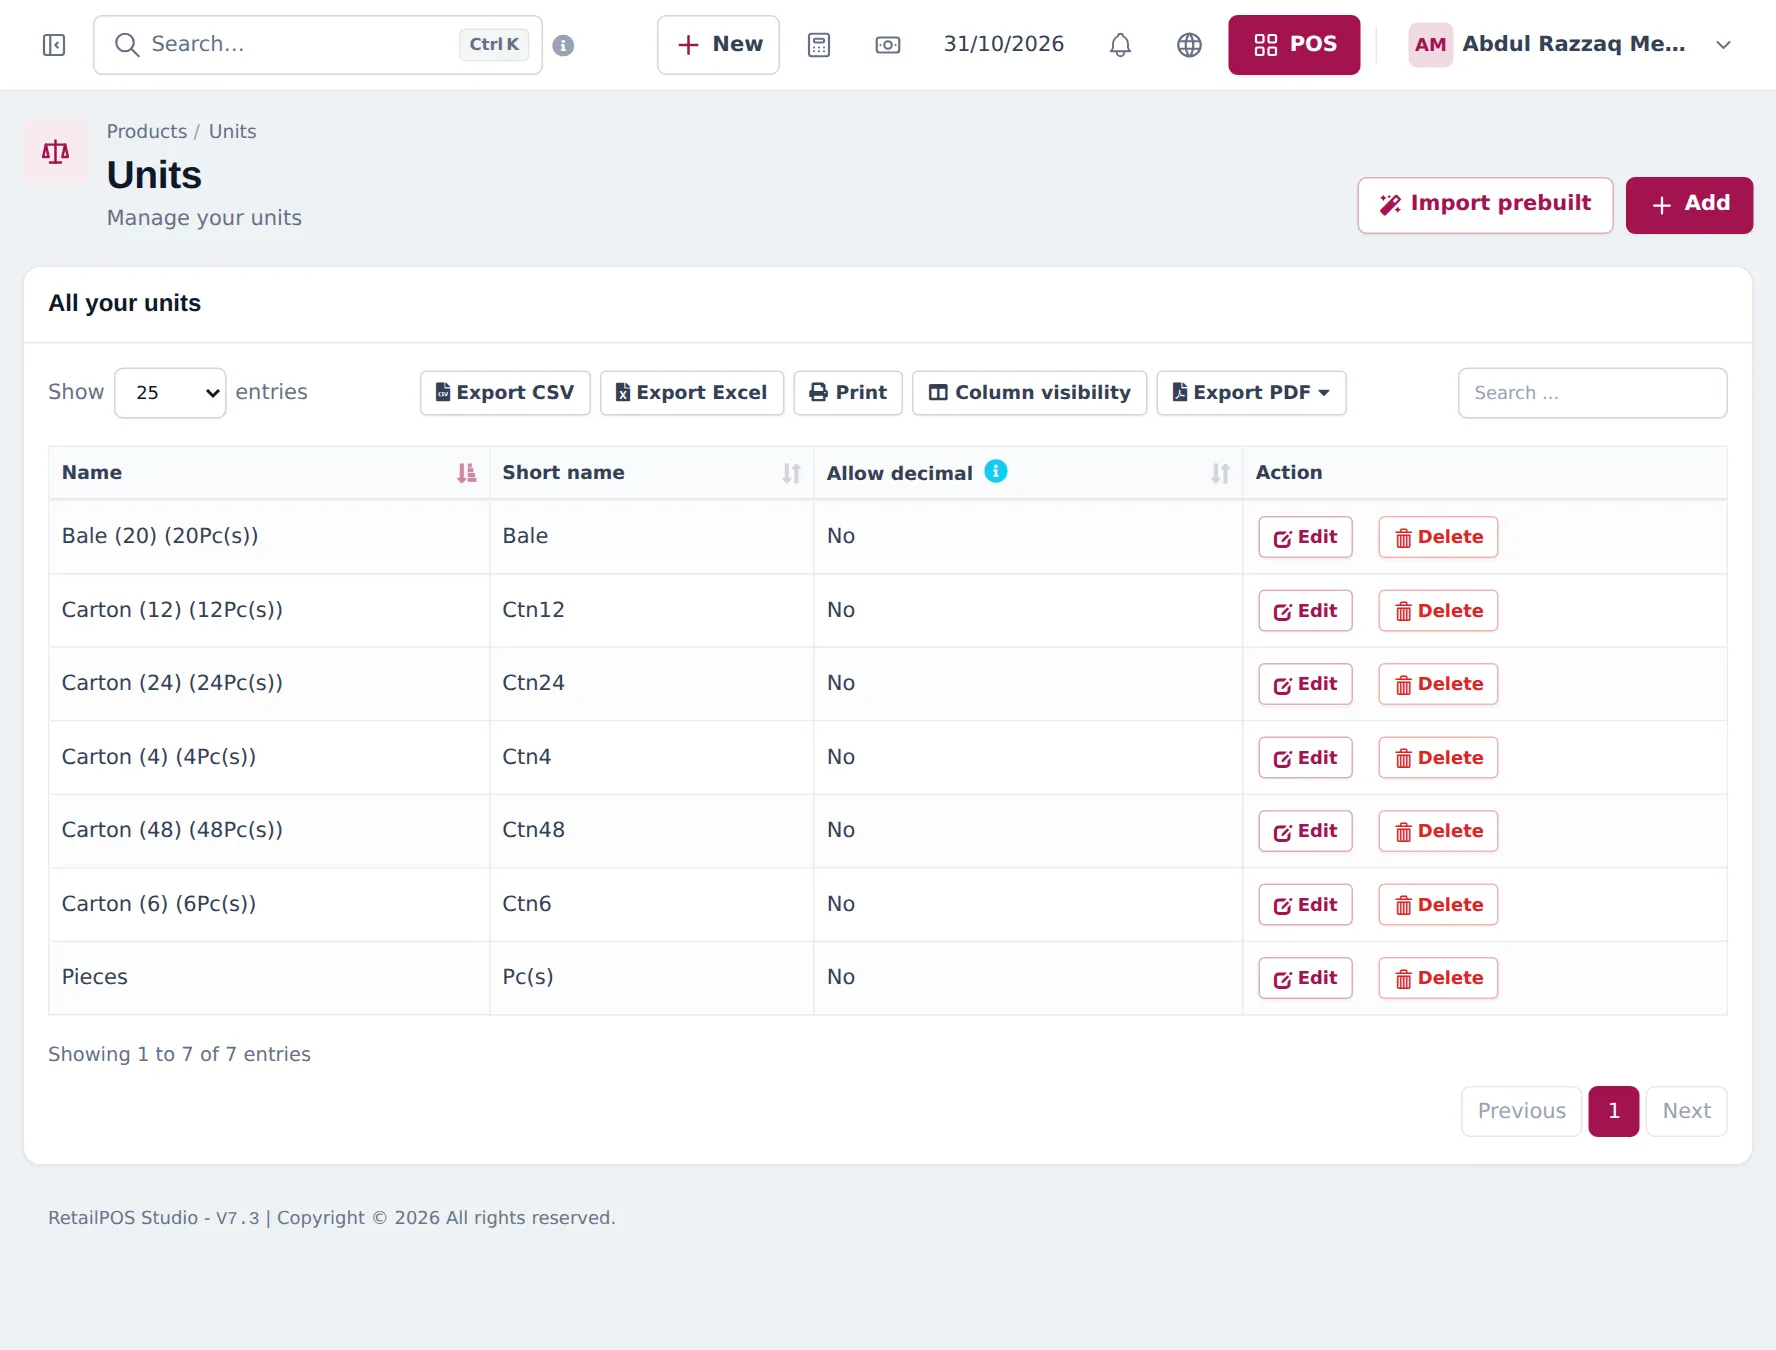Sort by Allow decimal column arrows
This screenshot has height=1350, width=1776.
[x=1220, y=473]
